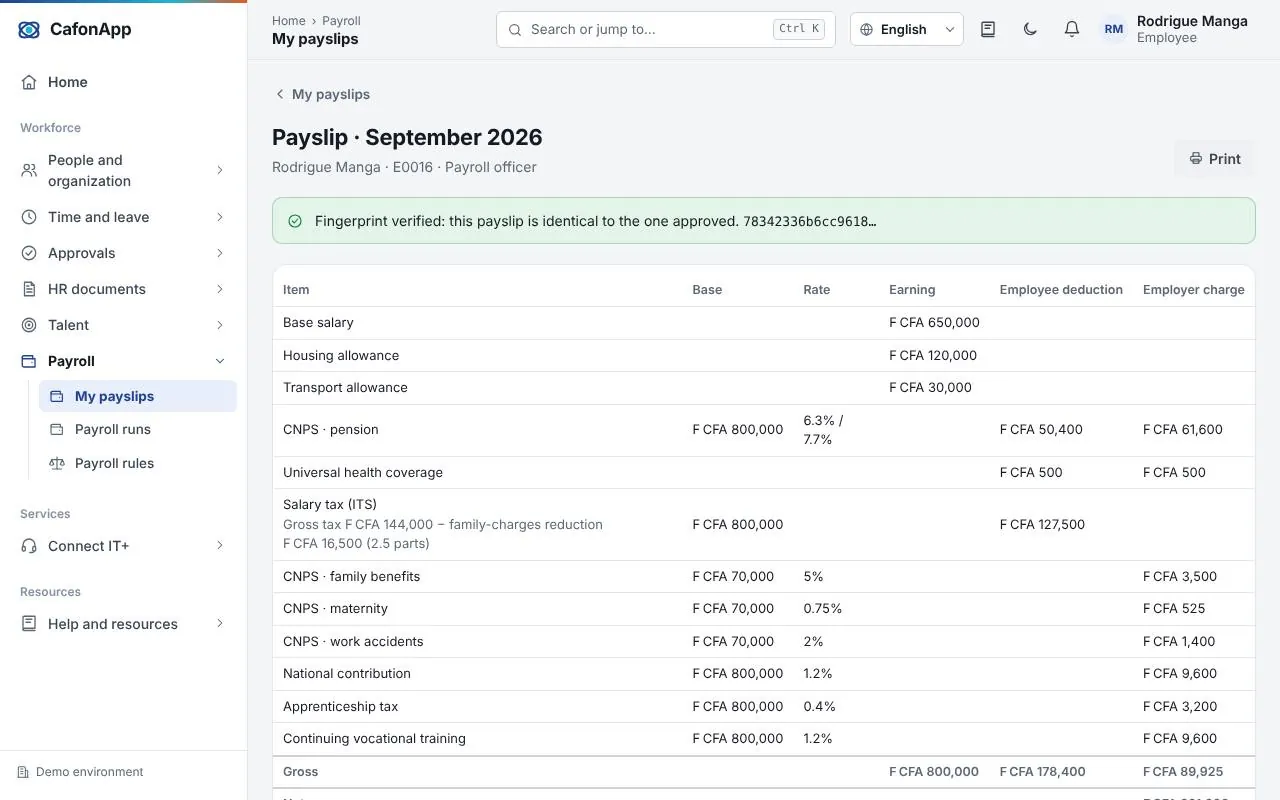Click the RM user avatar
1280x800 pixels.
coord(1113,29)
